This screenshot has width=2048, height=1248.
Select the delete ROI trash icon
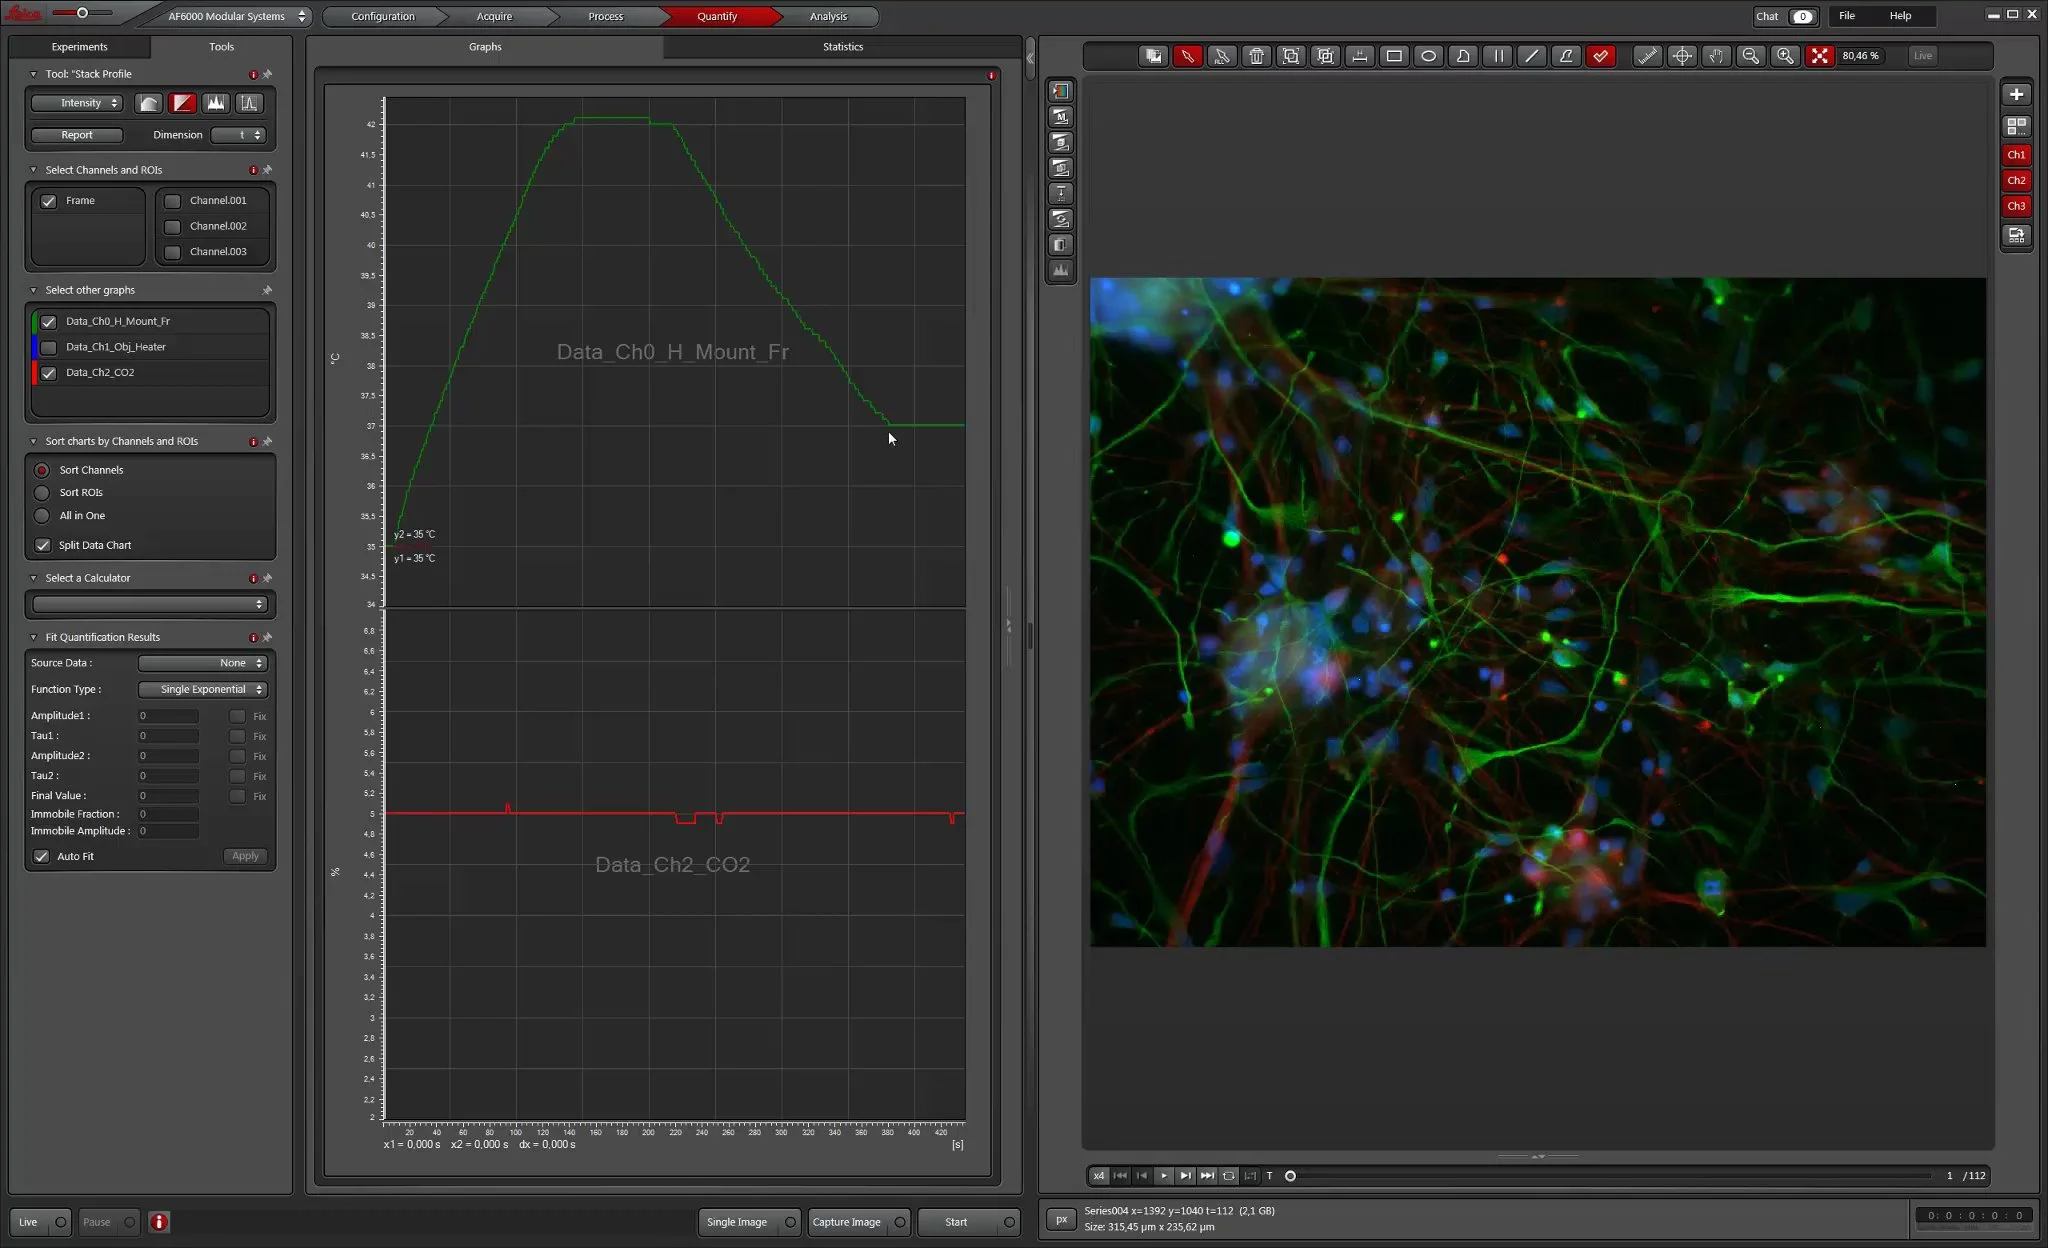(1257, 56)
